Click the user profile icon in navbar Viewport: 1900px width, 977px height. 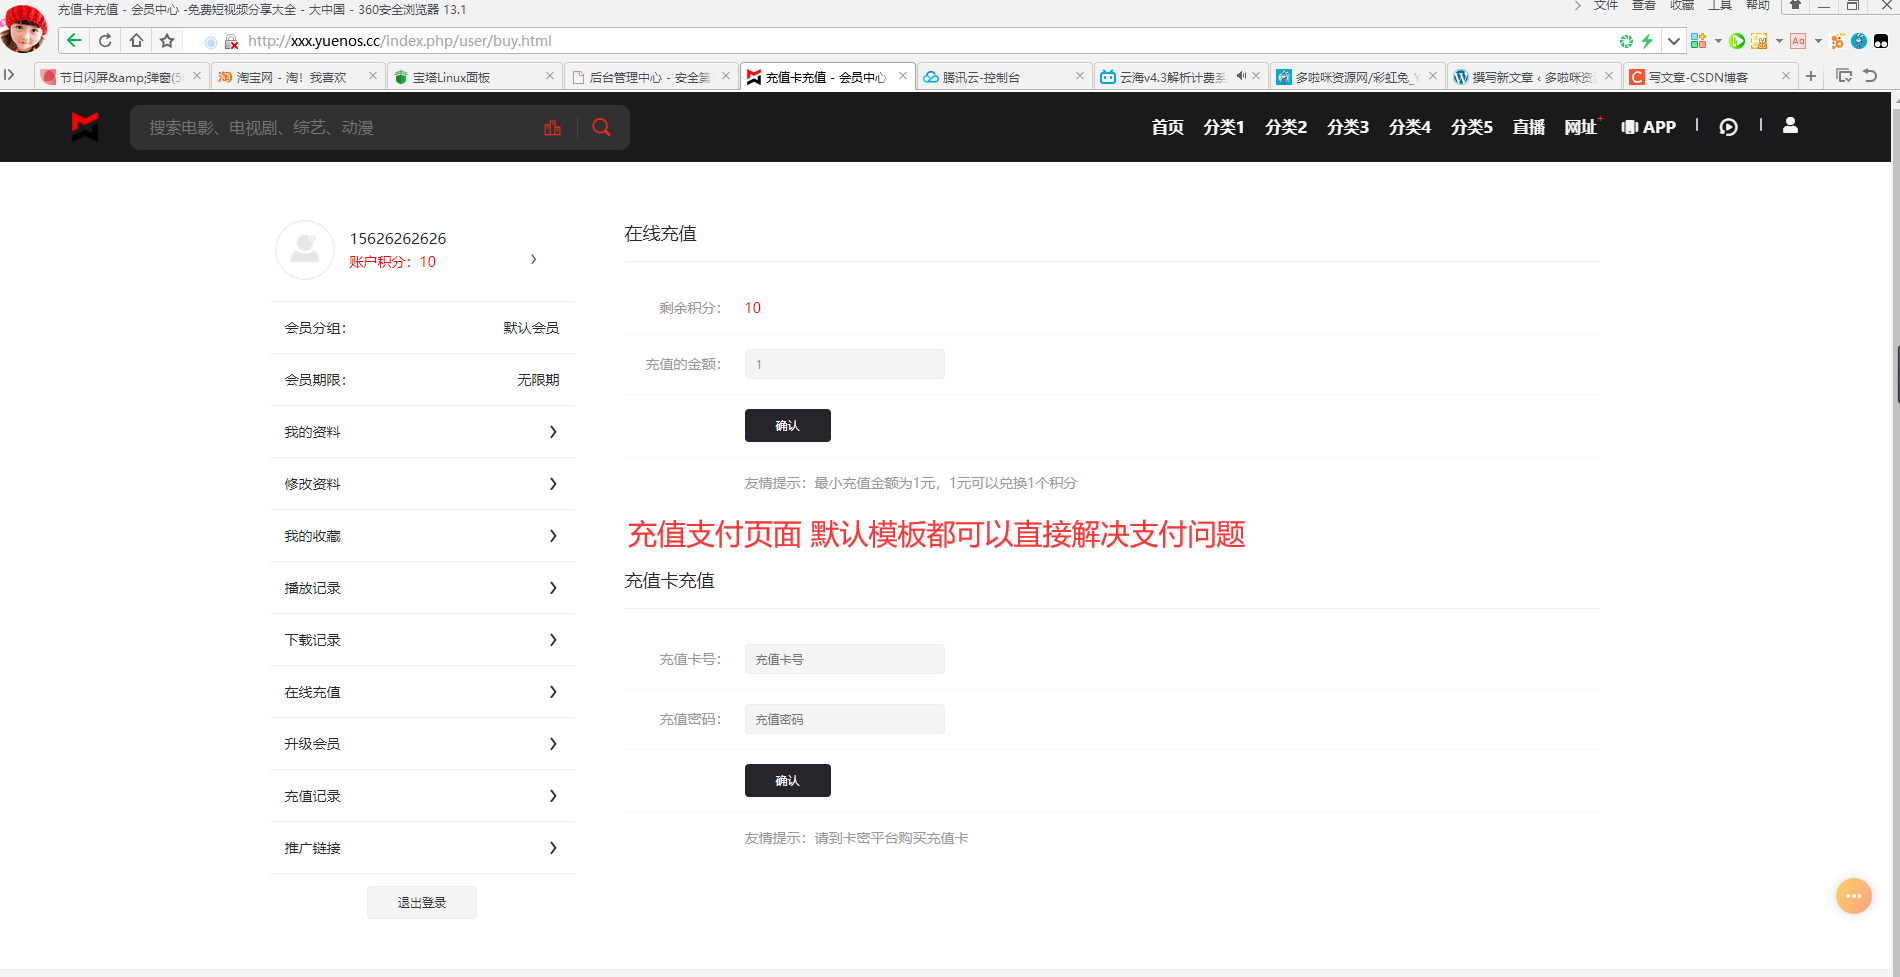(1790, 126)
